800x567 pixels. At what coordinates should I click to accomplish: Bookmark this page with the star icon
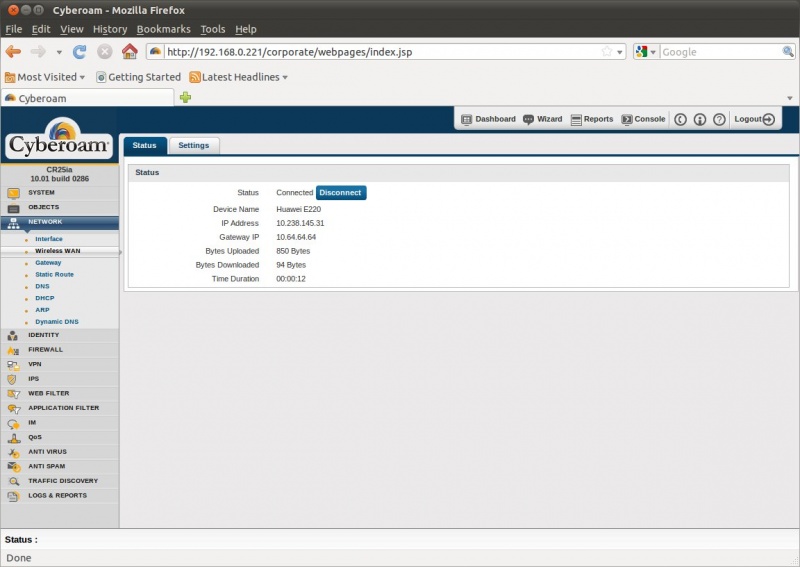tap(606, 52)
